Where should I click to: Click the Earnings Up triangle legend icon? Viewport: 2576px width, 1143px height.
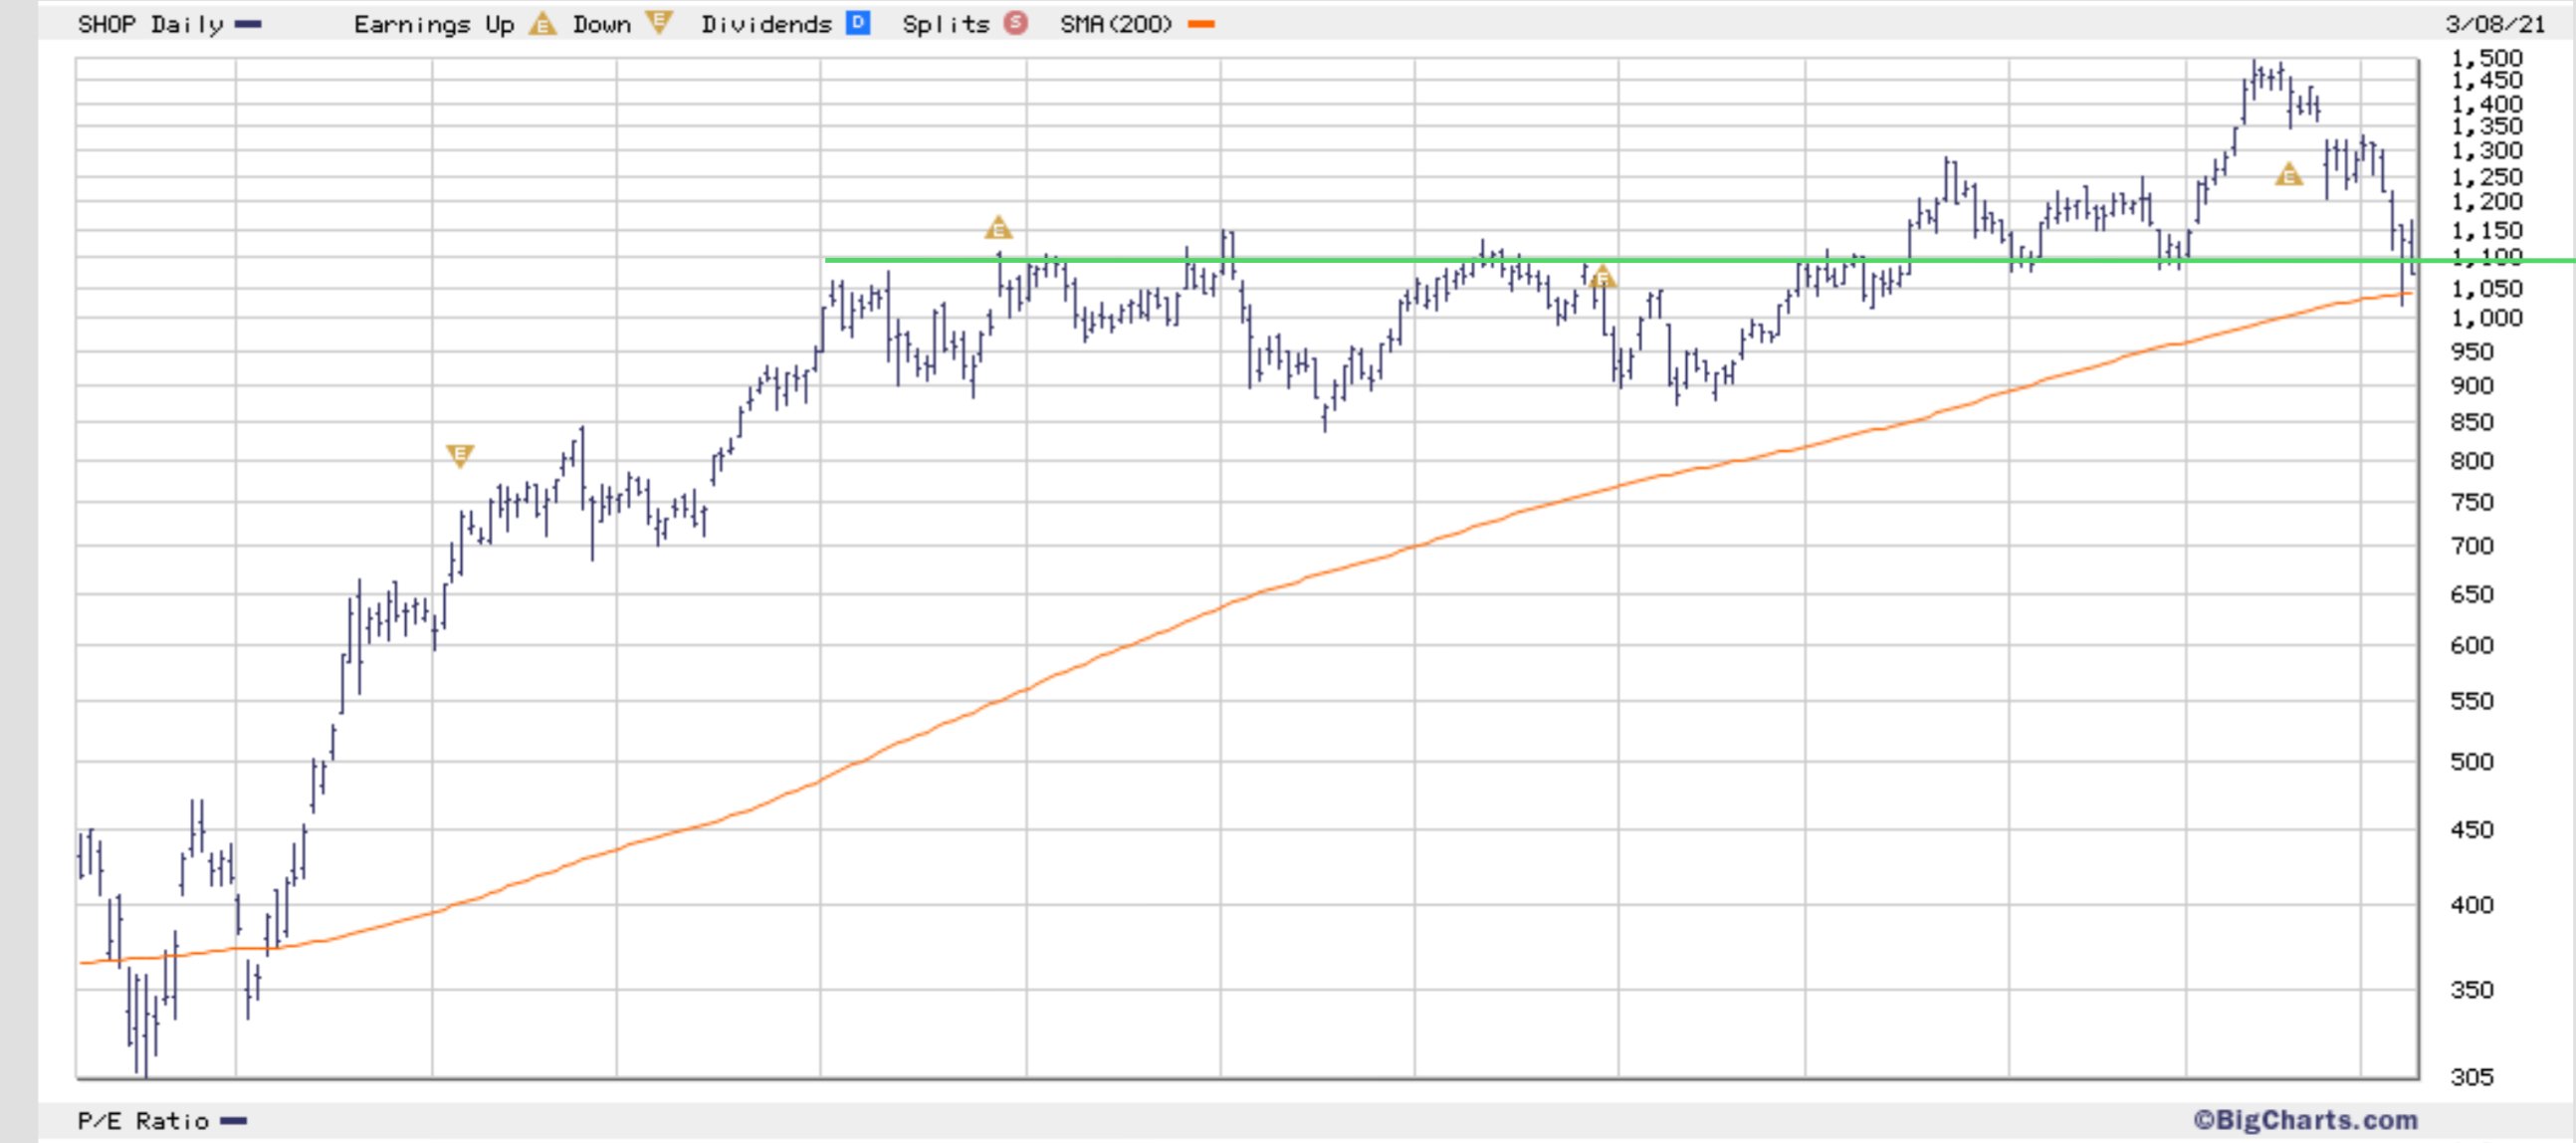(x=542, y=24)
